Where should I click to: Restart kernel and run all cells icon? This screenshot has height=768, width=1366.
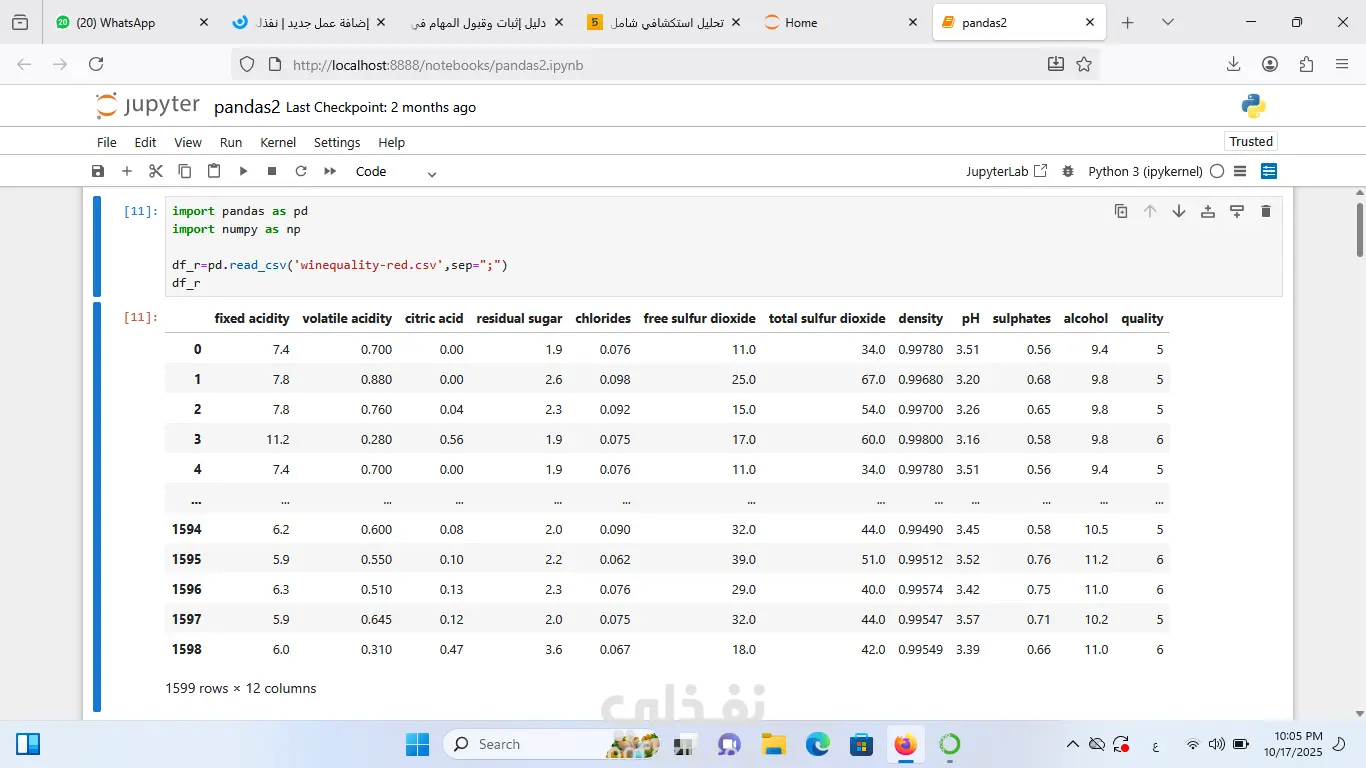pyautogui.click(x=330, y=171)
